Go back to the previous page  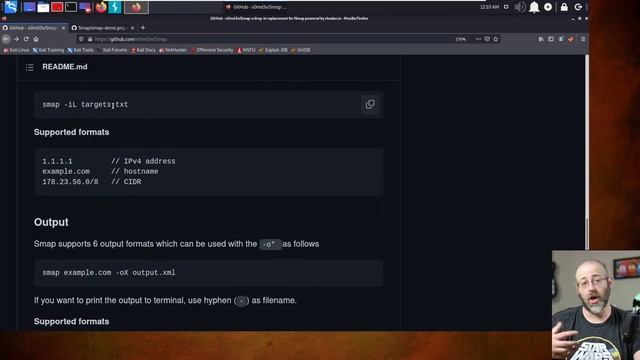pyautogui.click(x=6, y=39)
